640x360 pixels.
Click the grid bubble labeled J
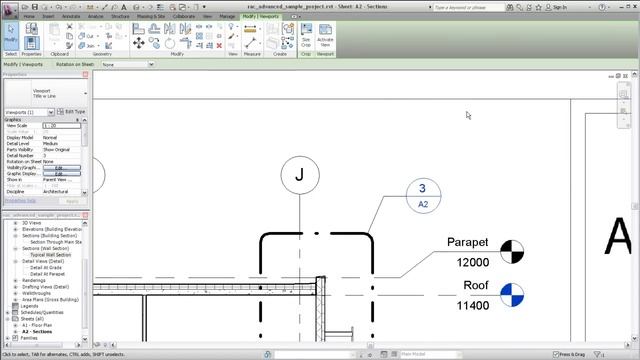tap(300, 175)
